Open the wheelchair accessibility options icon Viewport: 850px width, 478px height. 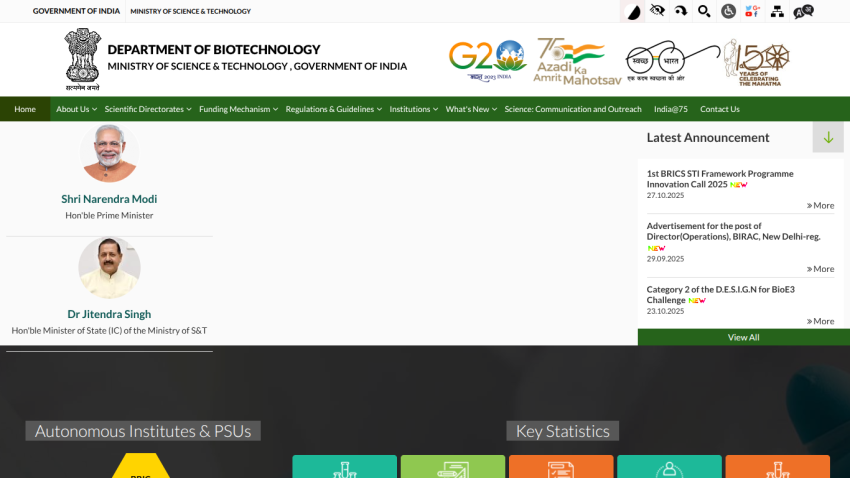pyautogui.click(x=729, y=11)
